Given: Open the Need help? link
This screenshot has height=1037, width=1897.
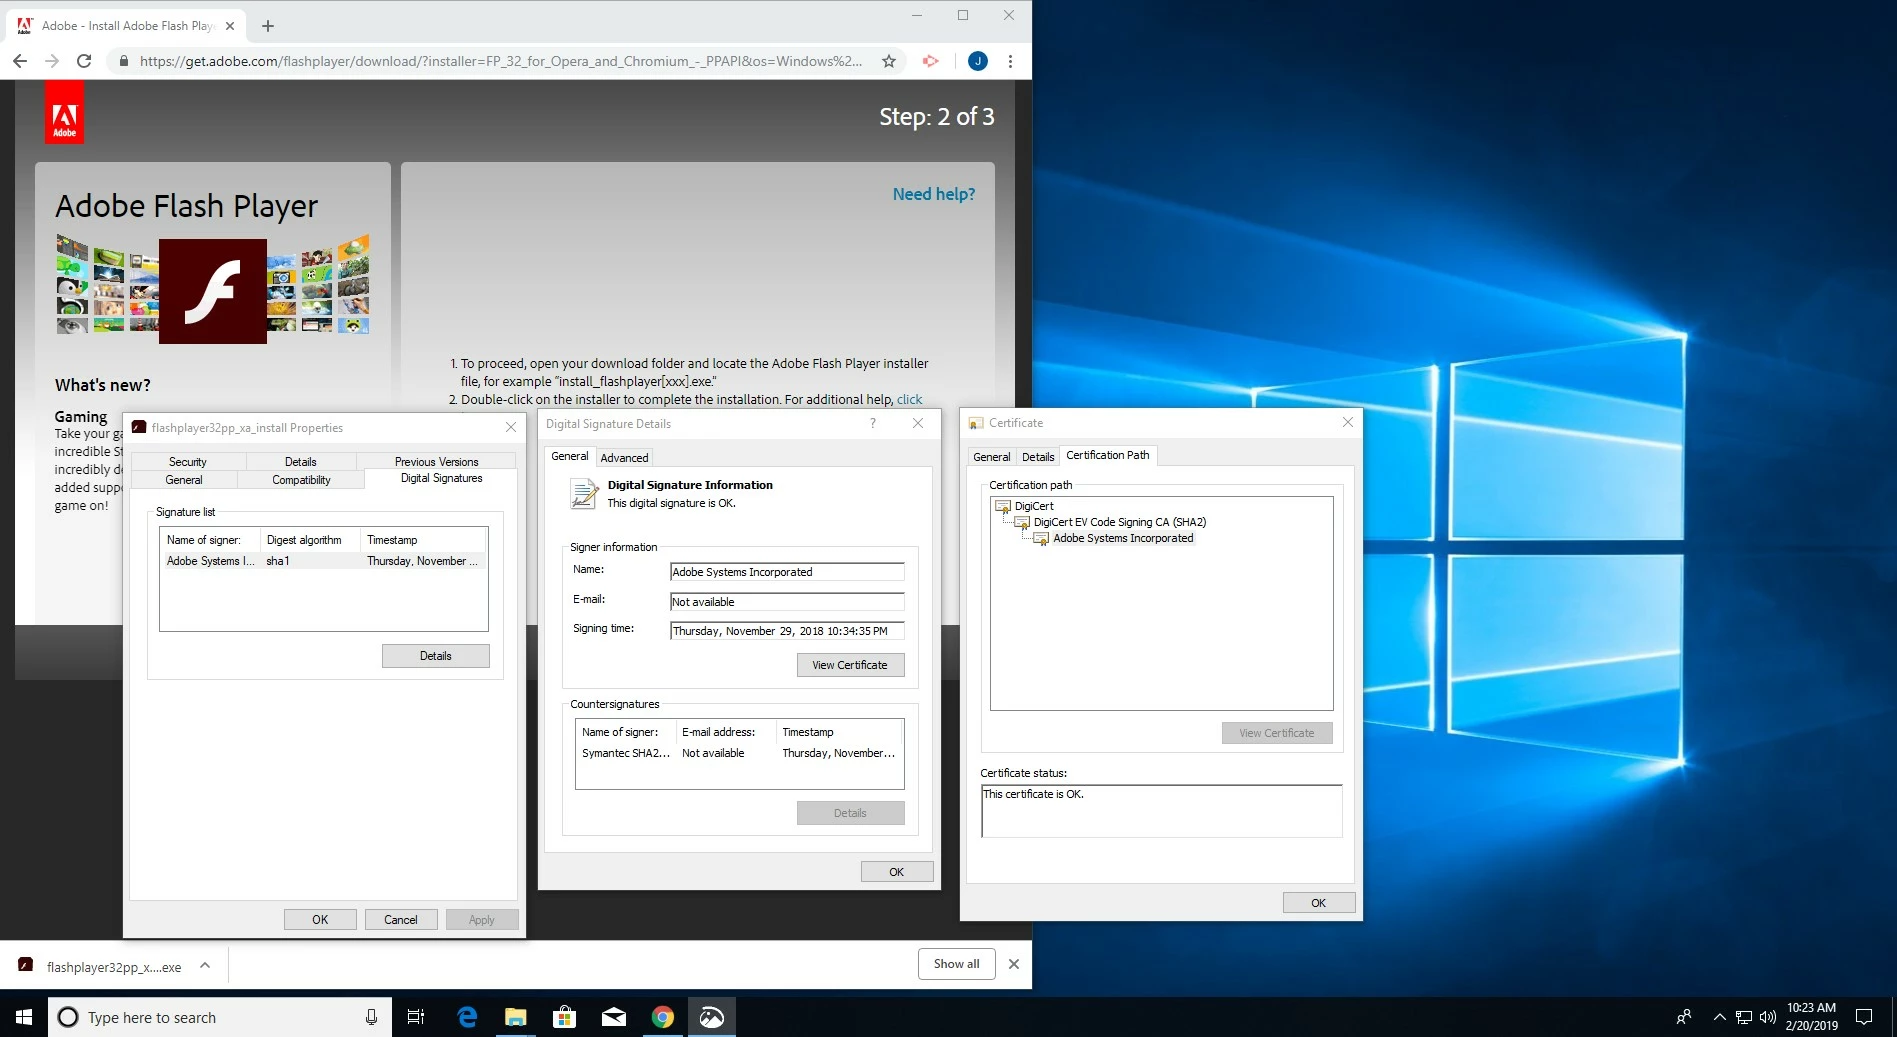Looking at the screenshot, I should [934, 194].
